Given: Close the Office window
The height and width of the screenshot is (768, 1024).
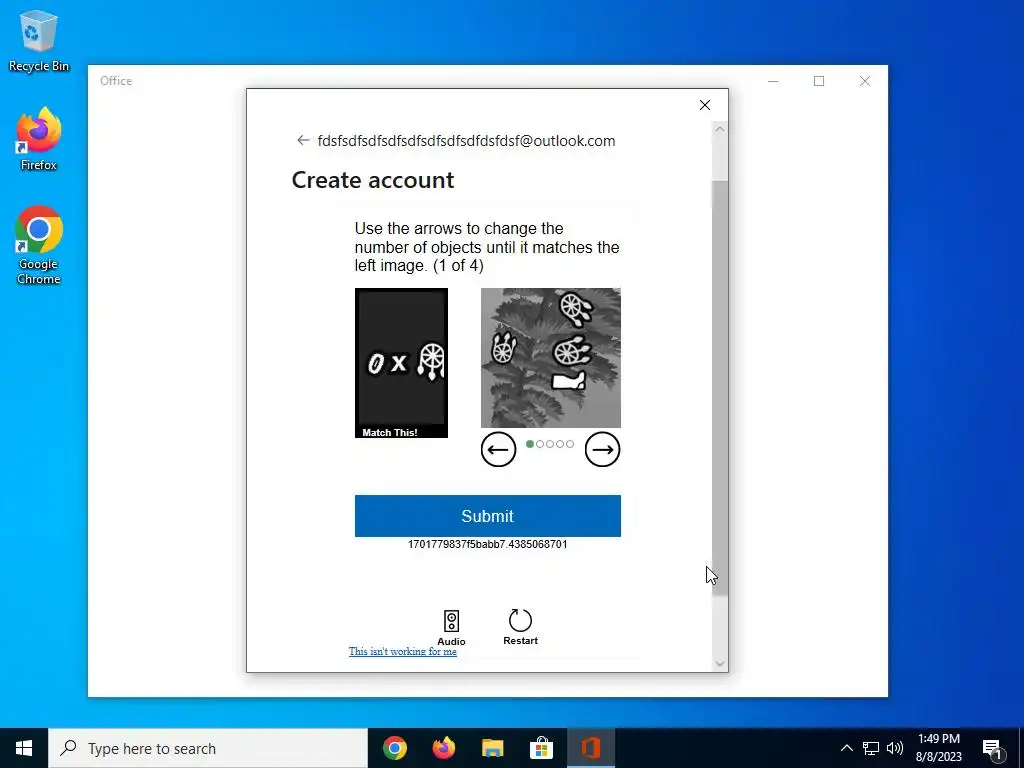Looking at the screenshot, I should pos(865,81).
